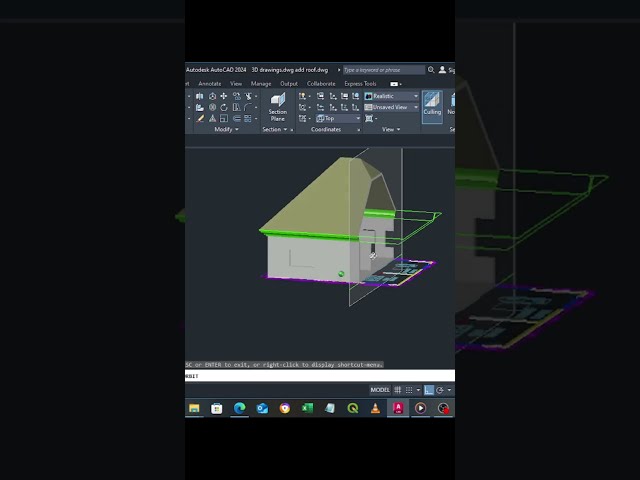Open File Explorer from the taskbar
The height and width of the screenshot is (480, 640).
[194, 408]
